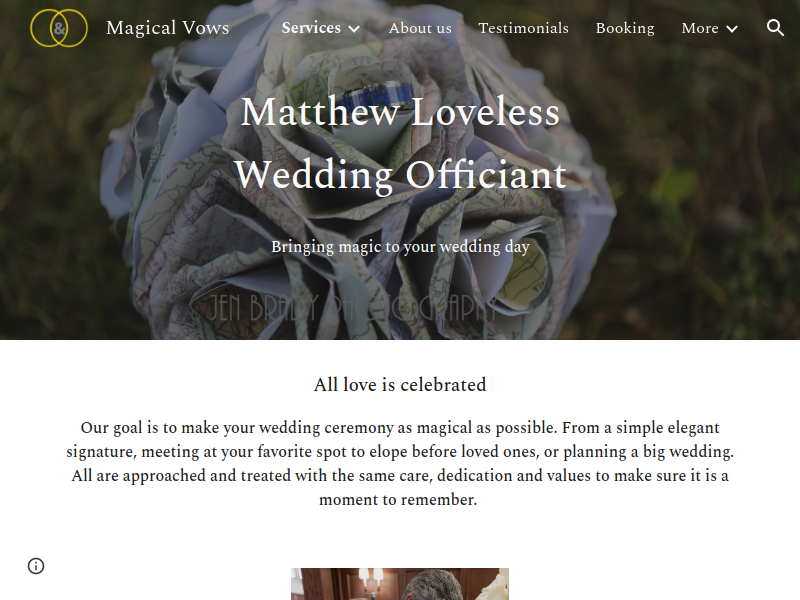This screenshot has height=600, width=800.
Task: Expand the Services chevron arrow
Action: 354,29
